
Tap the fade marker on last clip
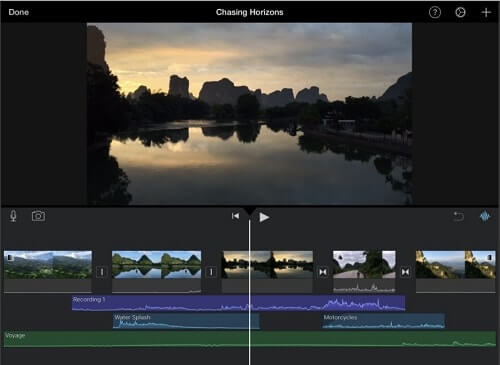(x=490, y=257)
